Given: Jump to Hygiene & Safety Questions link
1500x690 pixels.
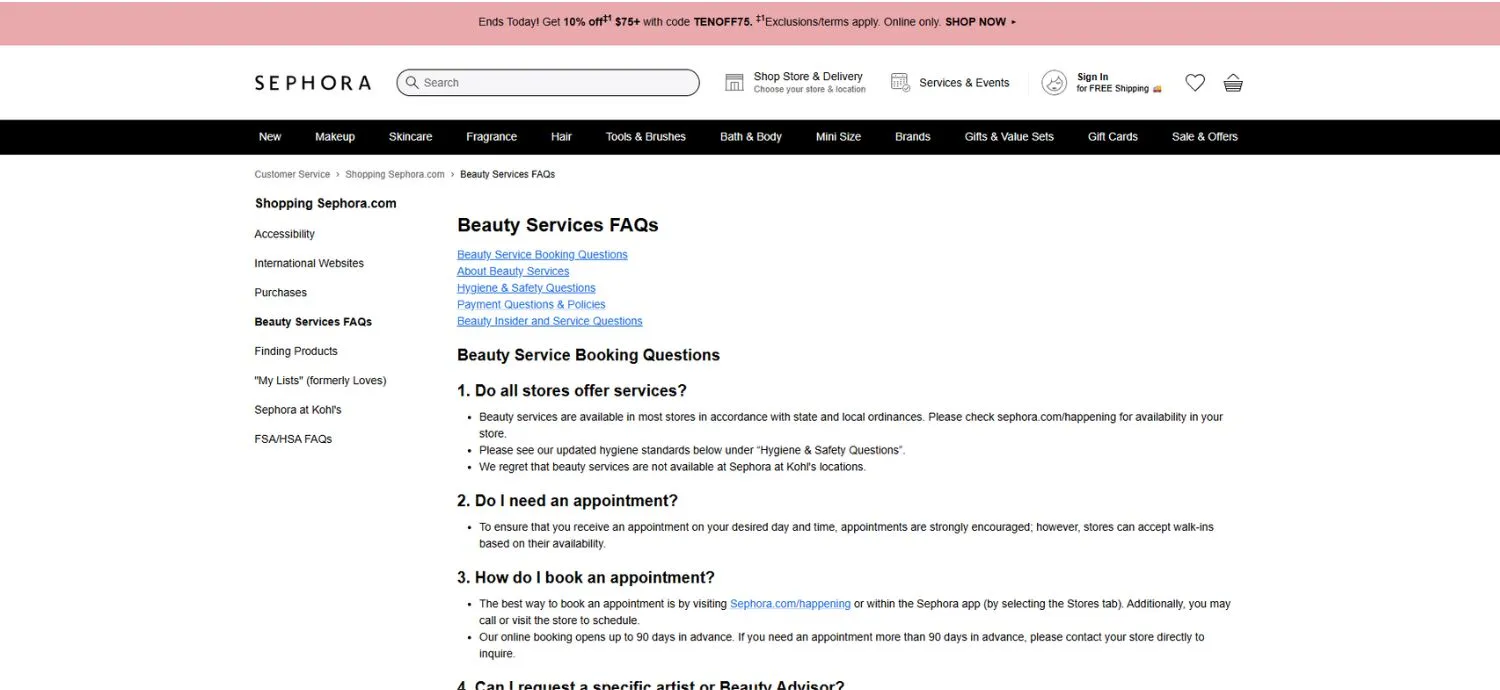Looking at the screenshot, I should pos(526,288).
